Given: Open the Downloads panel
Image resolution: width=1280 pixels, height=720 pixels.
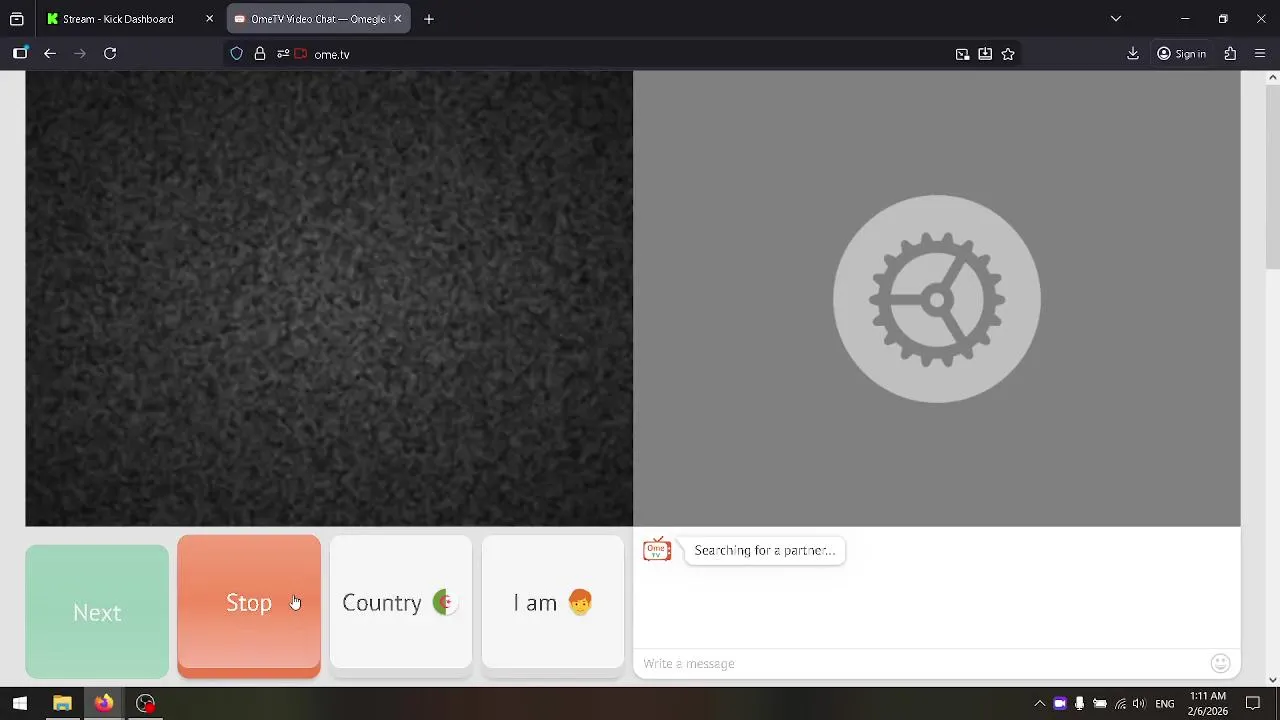Looking at the screenshot, I should click(1133, 54).
